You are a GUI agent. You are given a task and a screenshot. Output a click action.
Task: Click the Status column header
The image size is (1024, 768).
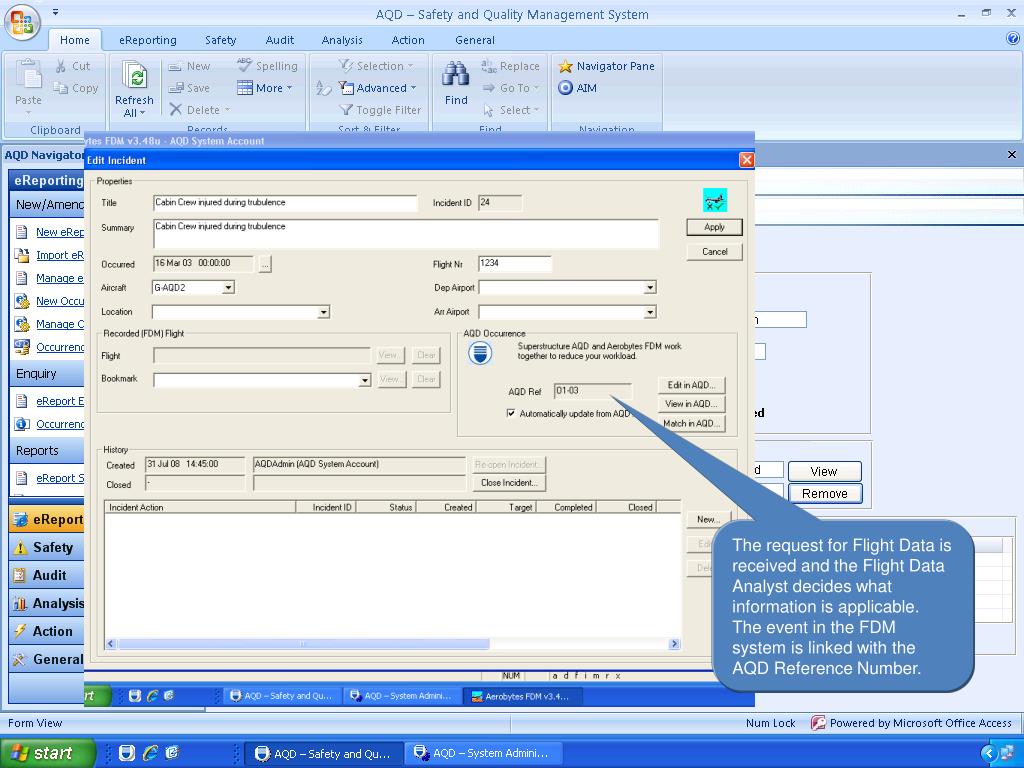(386, 507)
